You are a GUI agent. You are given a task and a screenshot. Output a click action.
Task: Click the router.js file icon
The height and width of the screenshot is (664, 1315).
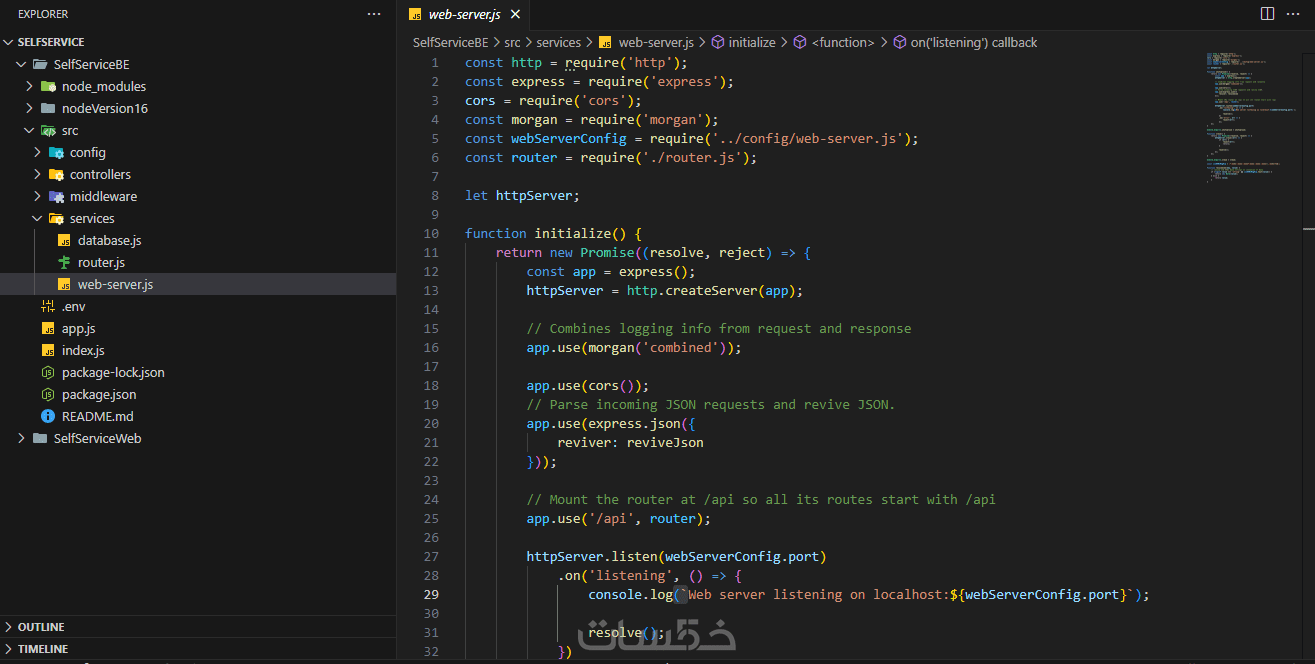coord(64,262)
